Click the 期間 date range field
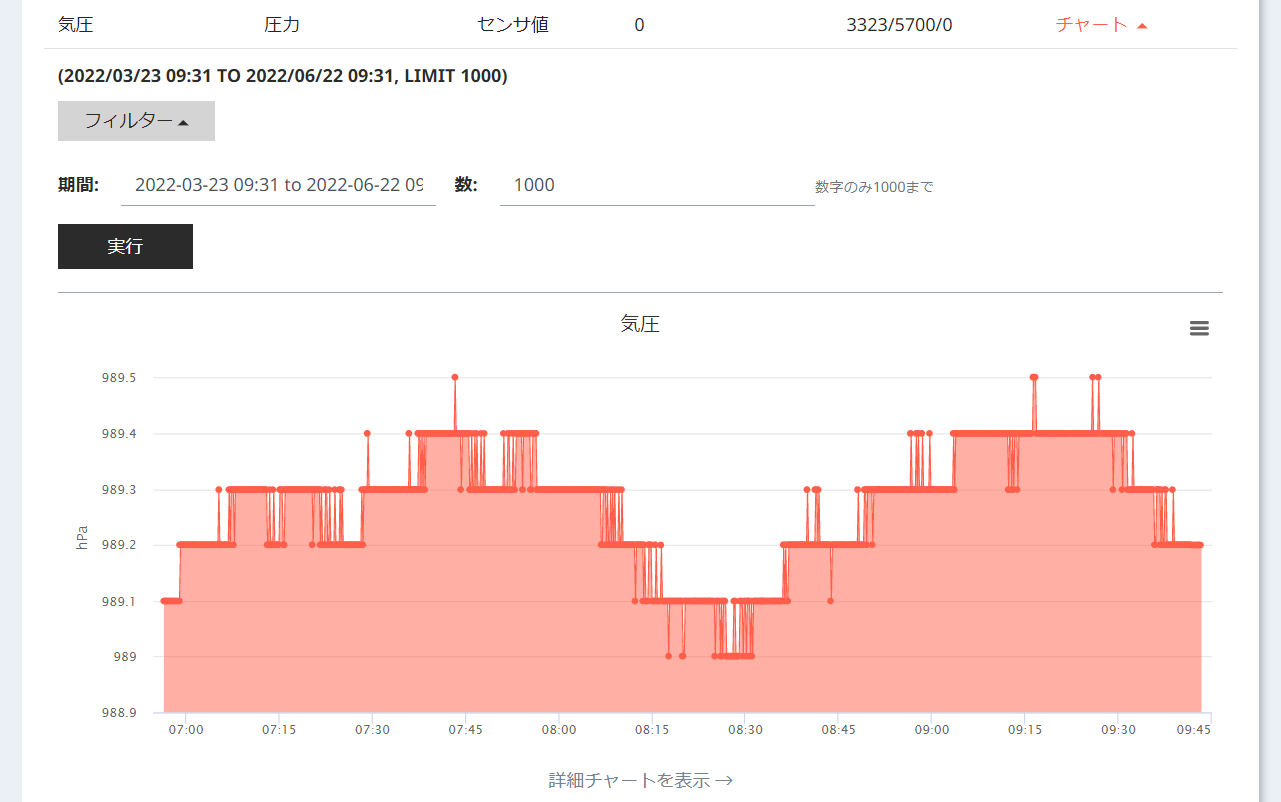The width and height of the screenshot is (1281, 802). pos(278,185)
